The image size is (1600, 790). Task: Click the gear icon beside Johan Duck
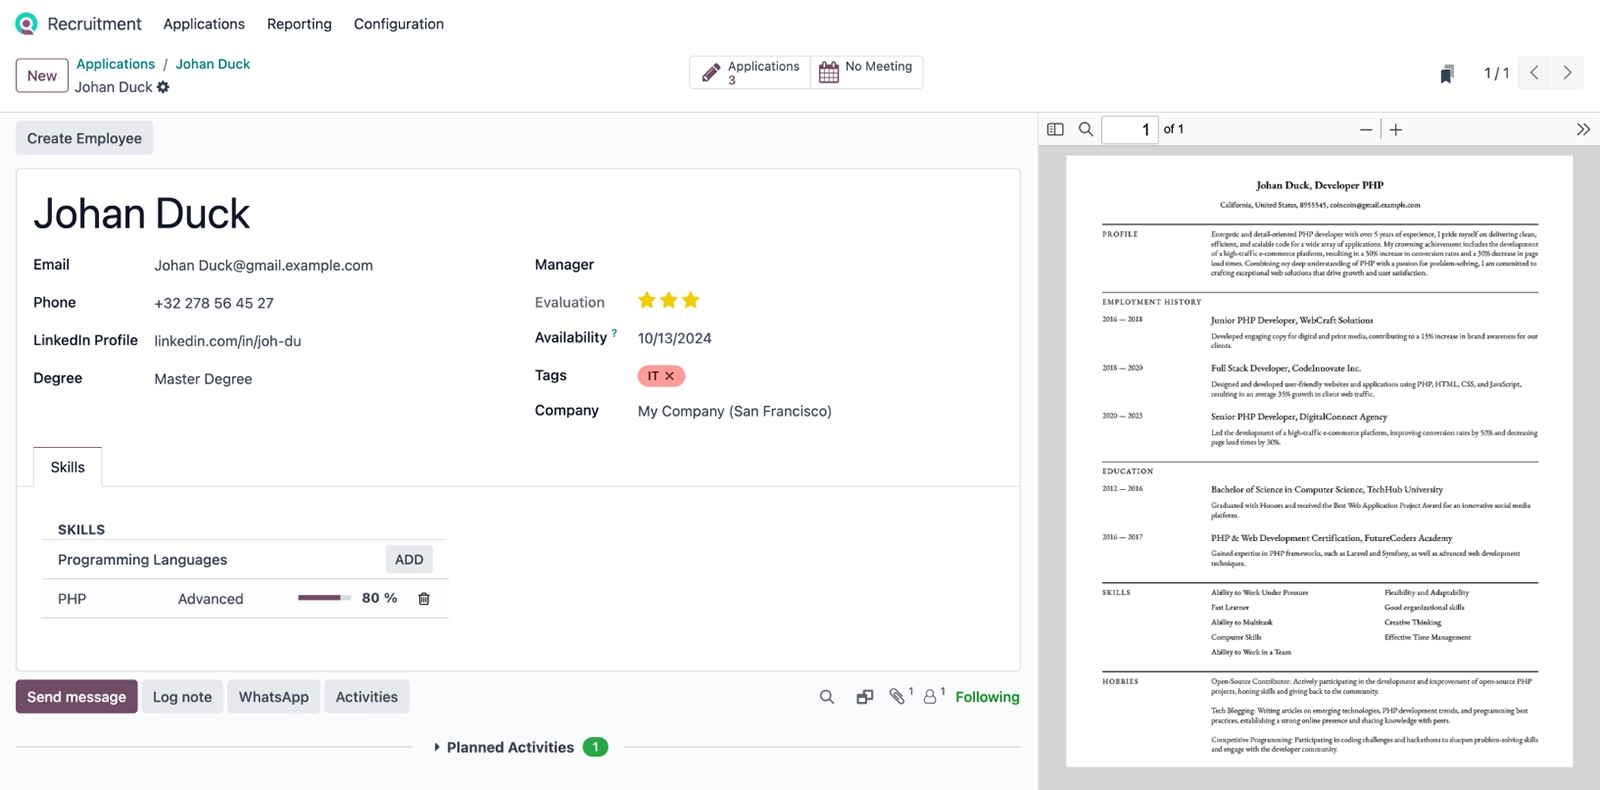(163, 87)
